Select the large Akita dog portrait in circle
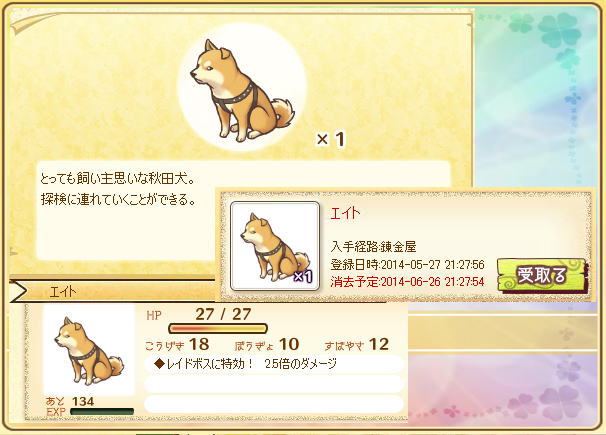Viewport: 606px width, 435px height. pyautogui.click(x=242, y=87)
